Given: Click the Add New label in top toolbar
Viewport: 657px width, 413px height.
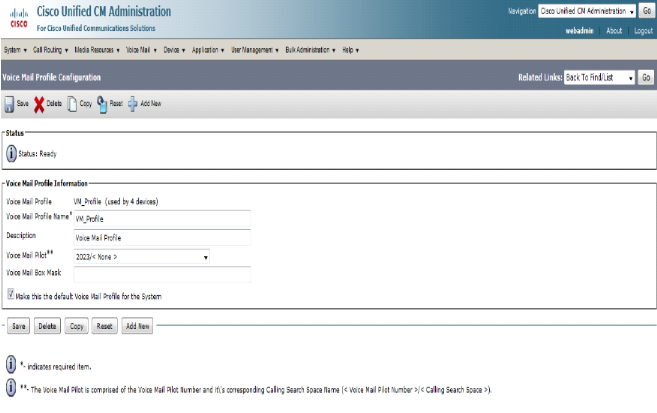Looking at the screenshot, I should (x=150, y=103).
